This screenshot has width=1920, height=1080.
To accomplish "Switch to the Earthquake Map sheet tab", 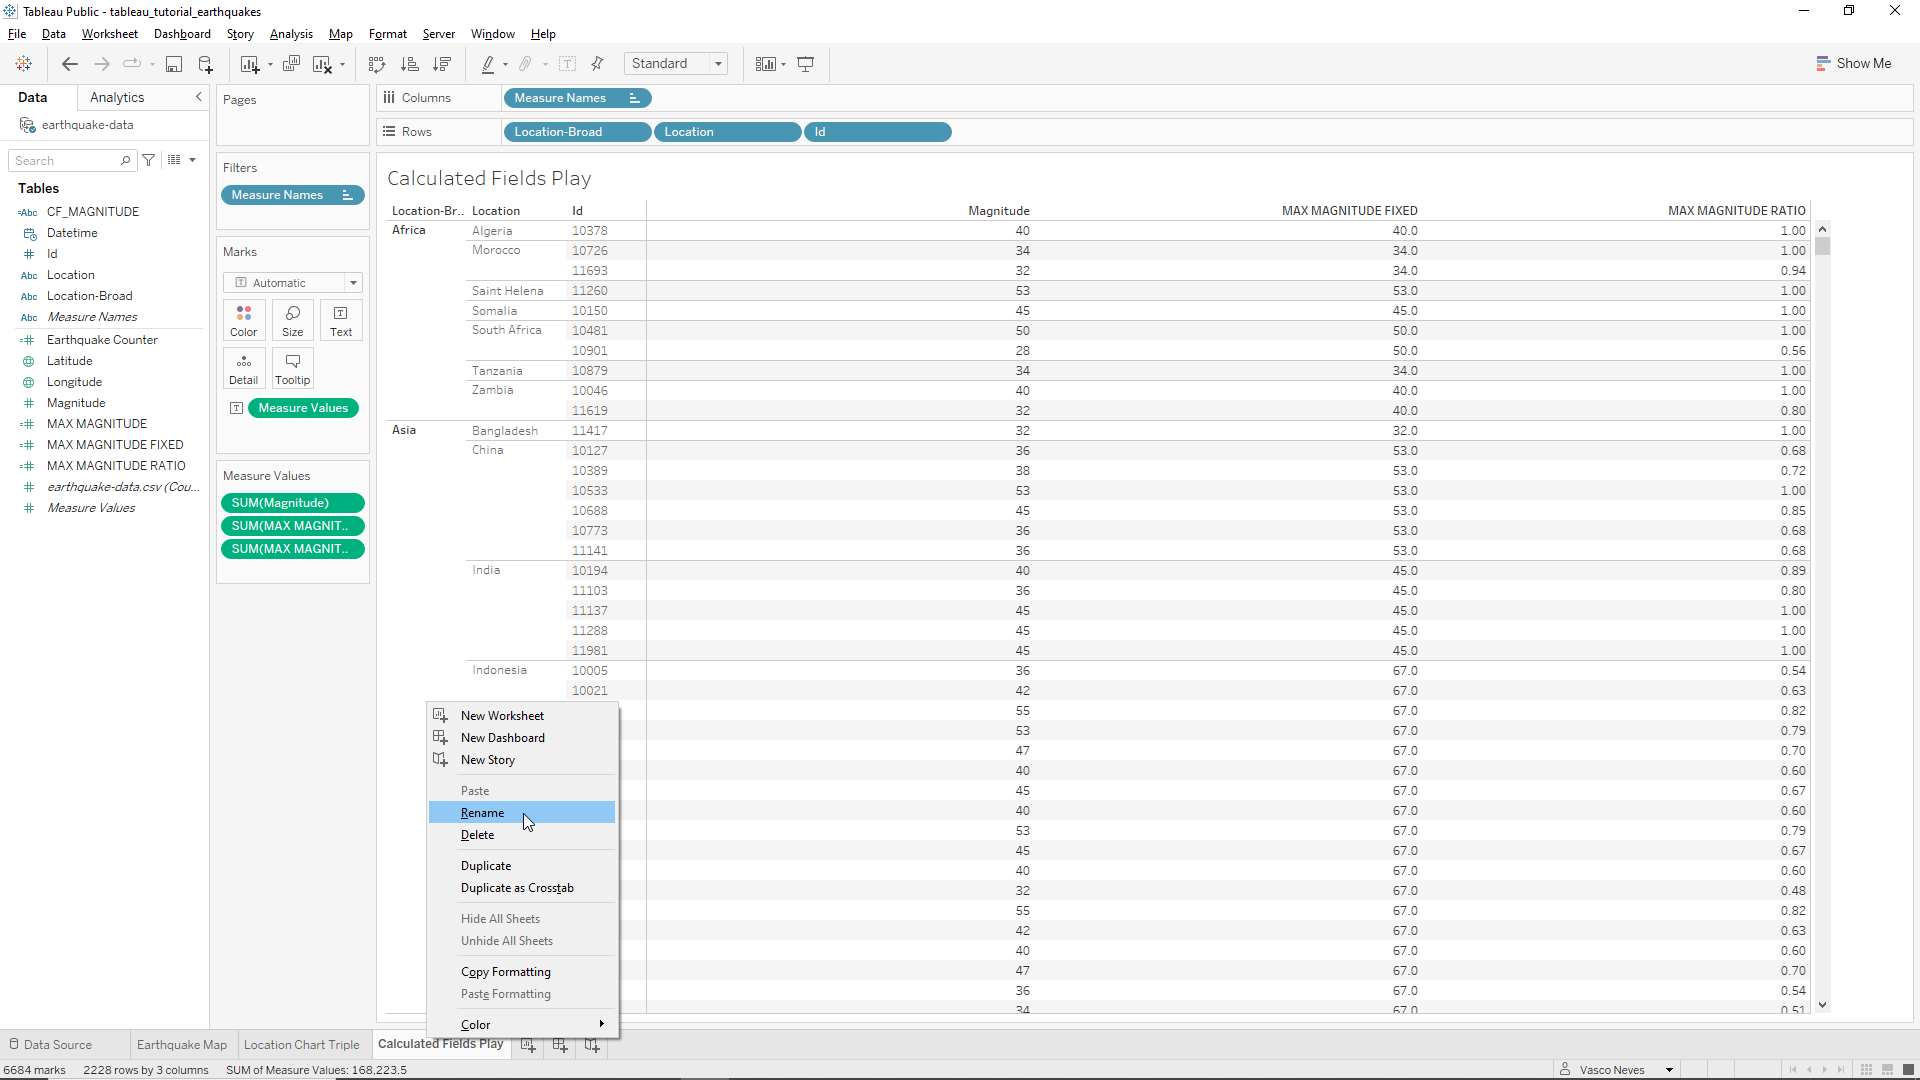I will (182, 1045).
